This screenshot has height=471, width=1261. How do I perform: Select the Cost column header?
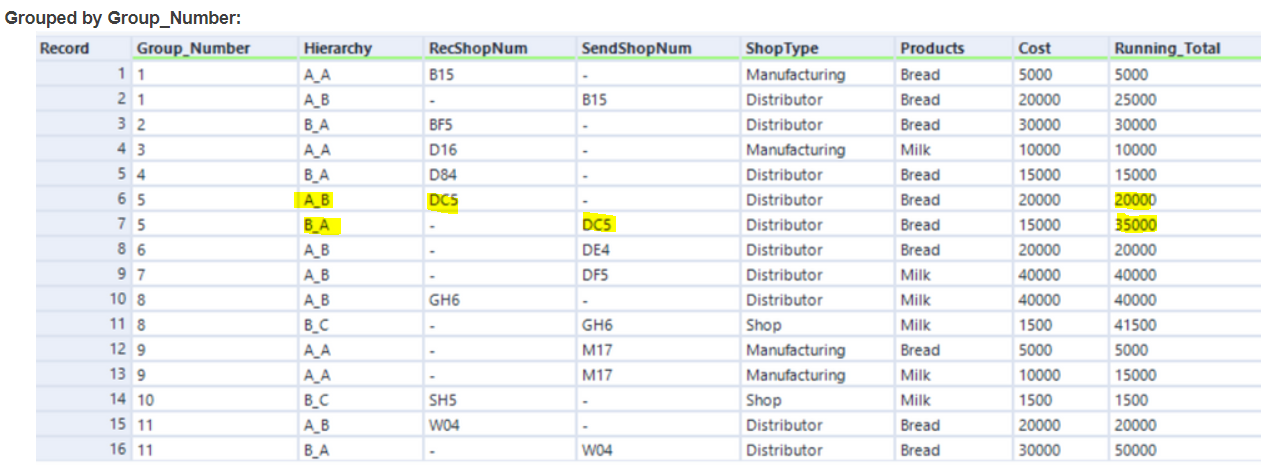coord(1035,48)
